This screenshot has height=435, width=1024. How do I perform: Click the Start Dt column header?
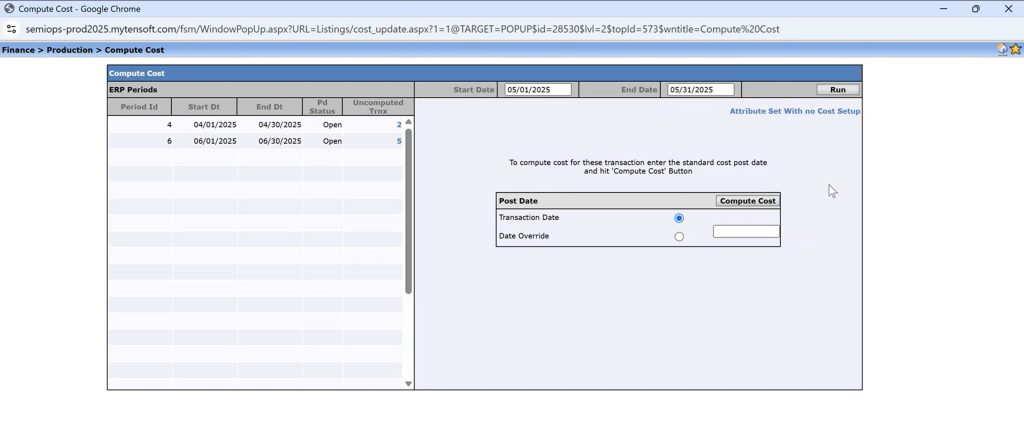(204, 106)
